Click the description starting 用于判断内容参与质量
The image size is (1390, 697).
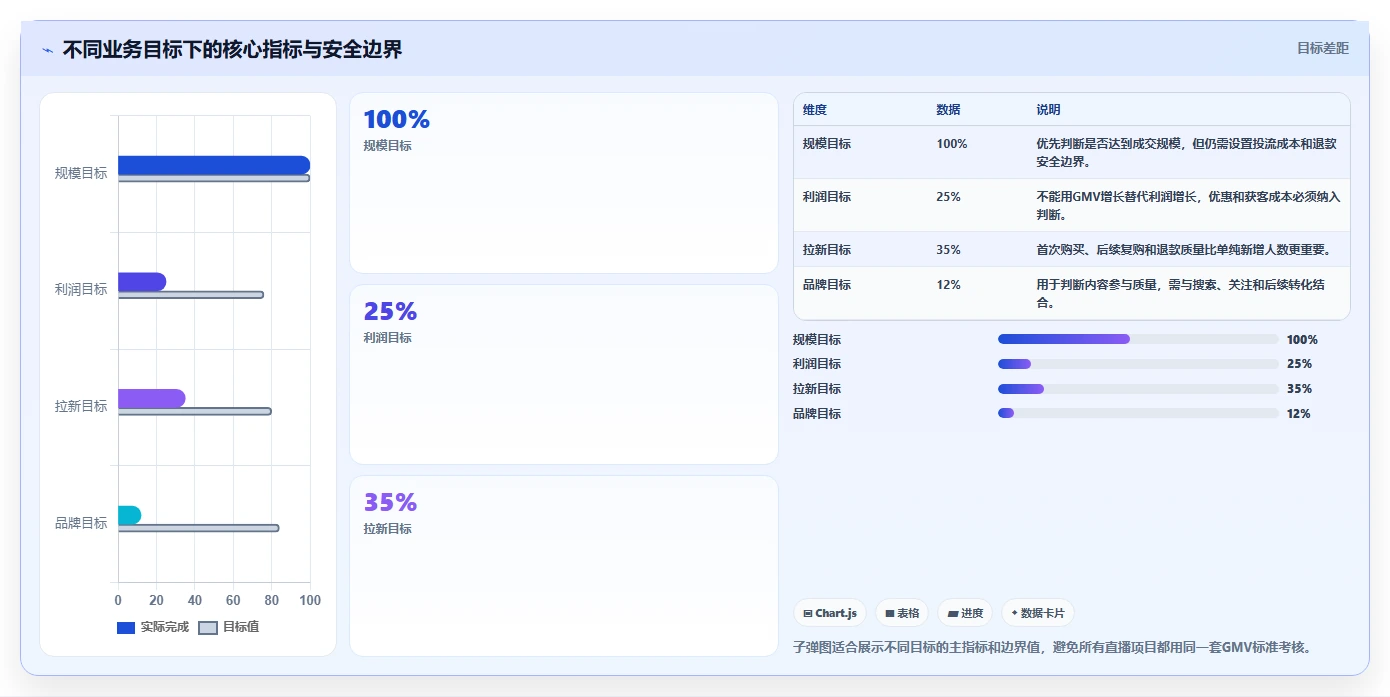1181,293
